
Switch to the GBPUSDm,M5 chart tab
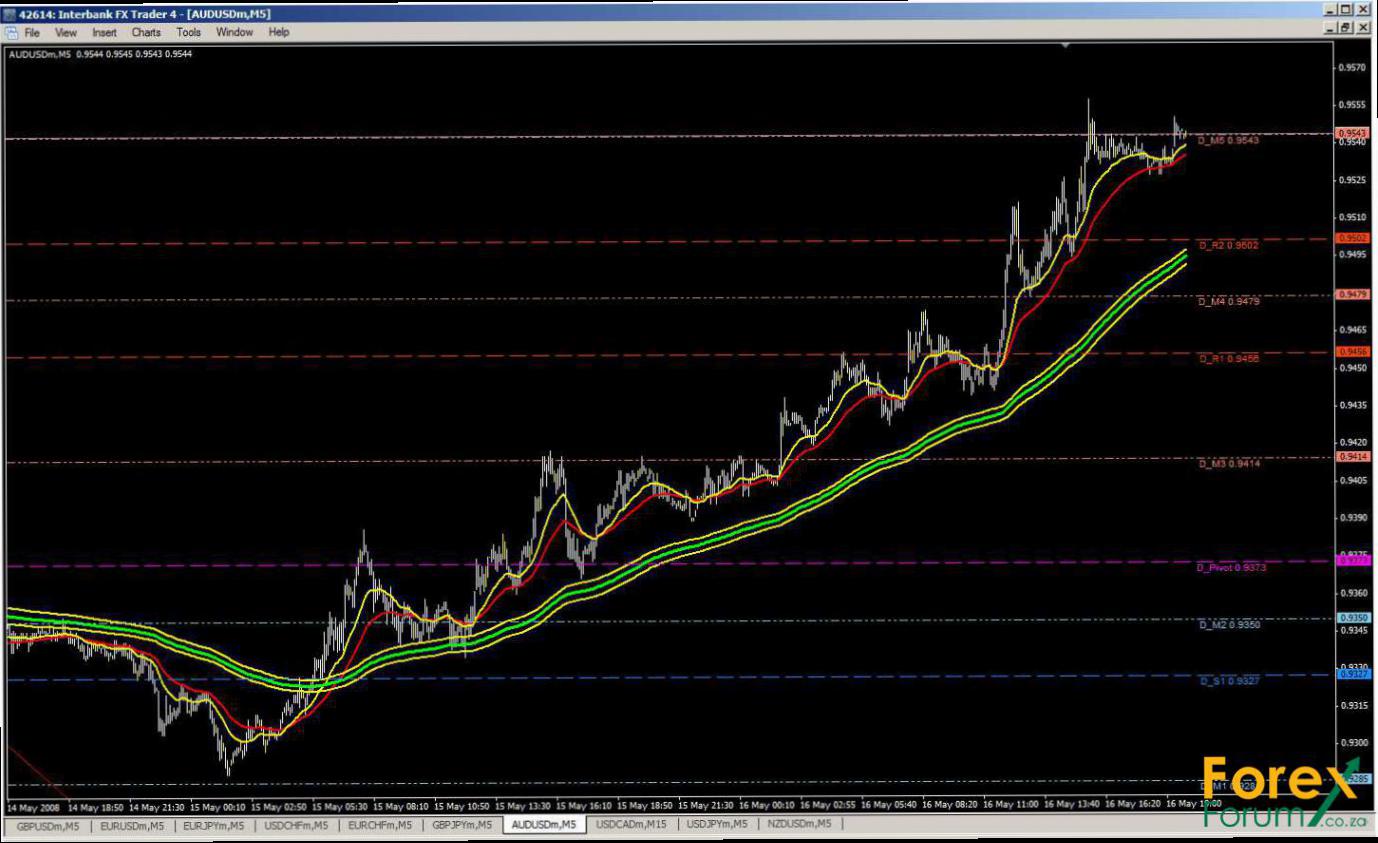tap(46, 825)
